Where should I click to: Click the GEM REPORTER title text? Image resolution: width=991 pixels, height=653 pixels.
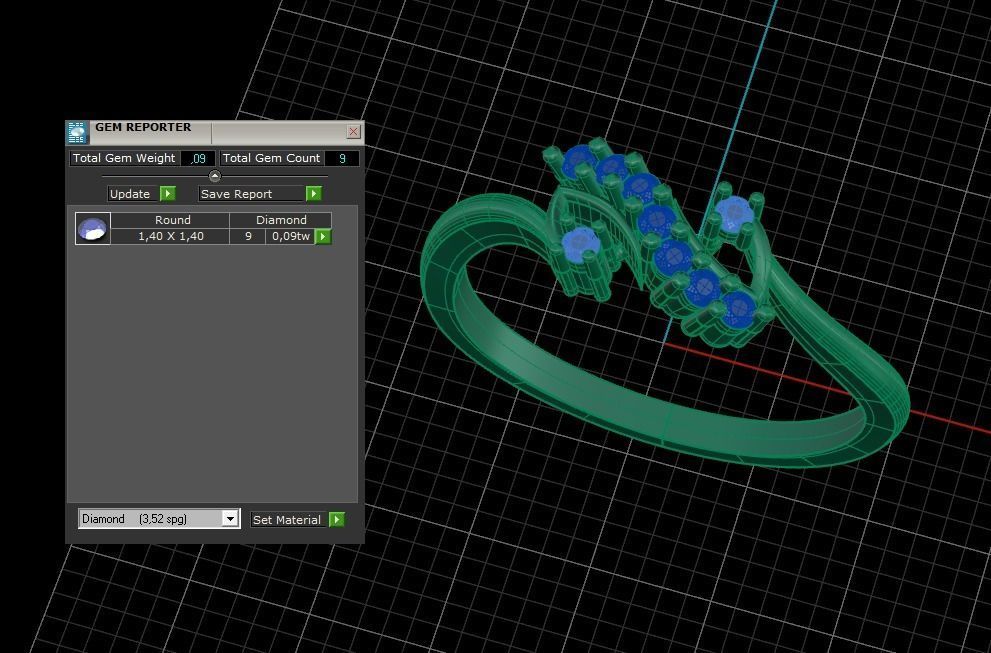coord(143,127)
